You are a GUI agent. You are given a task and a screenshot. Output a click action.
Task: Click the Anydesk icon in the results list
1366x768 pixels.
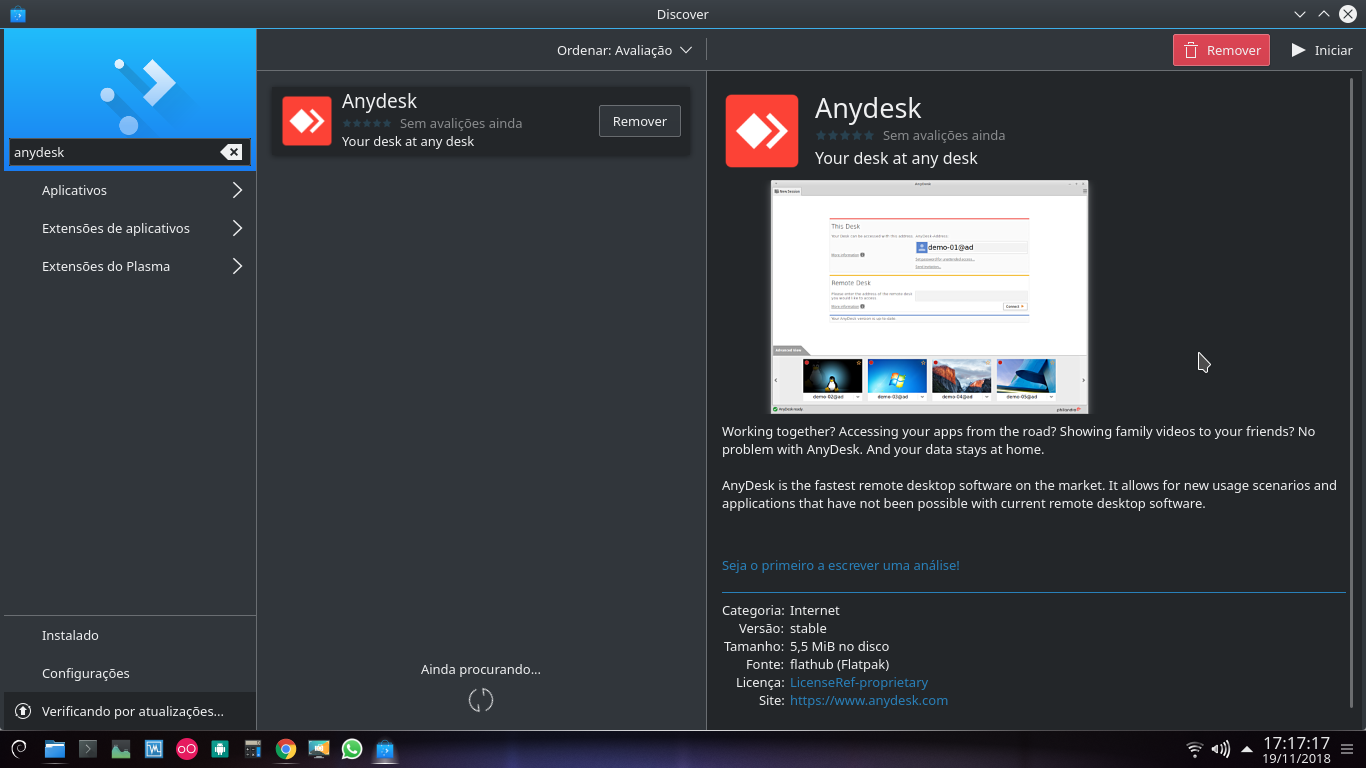307,121
